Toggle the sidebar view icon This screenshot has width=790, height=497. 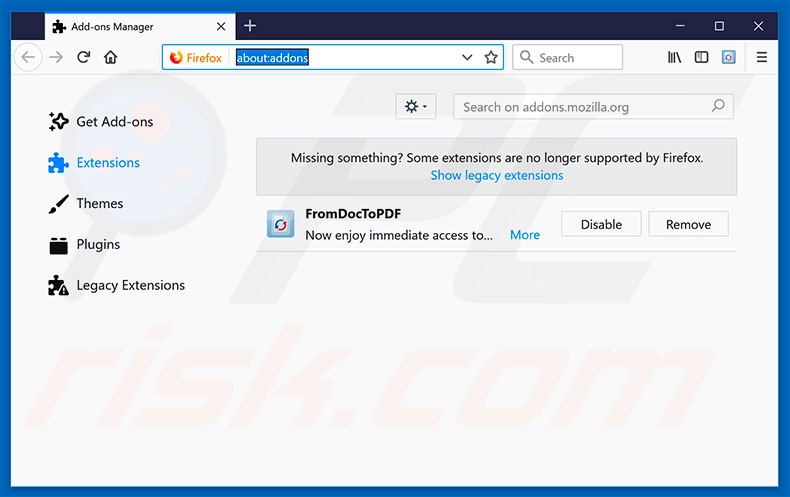point(702,57)
